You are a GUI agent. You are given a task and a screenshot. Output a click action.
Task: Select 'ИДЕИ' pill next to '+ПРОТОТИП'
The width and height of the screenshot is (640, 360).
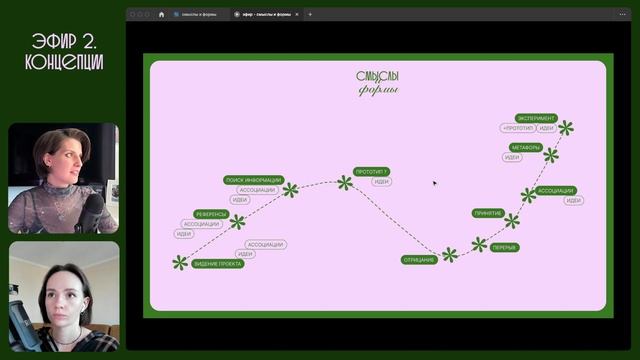tap(546, 128)
